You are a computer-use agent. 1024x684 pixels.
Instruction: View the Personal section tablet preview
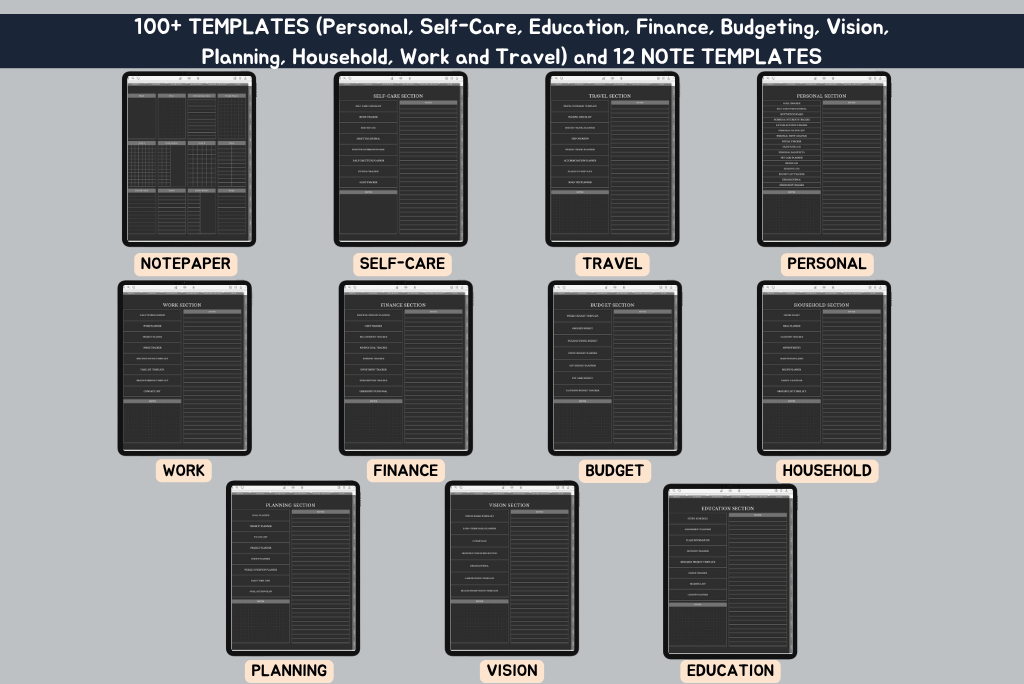(823, 159)
